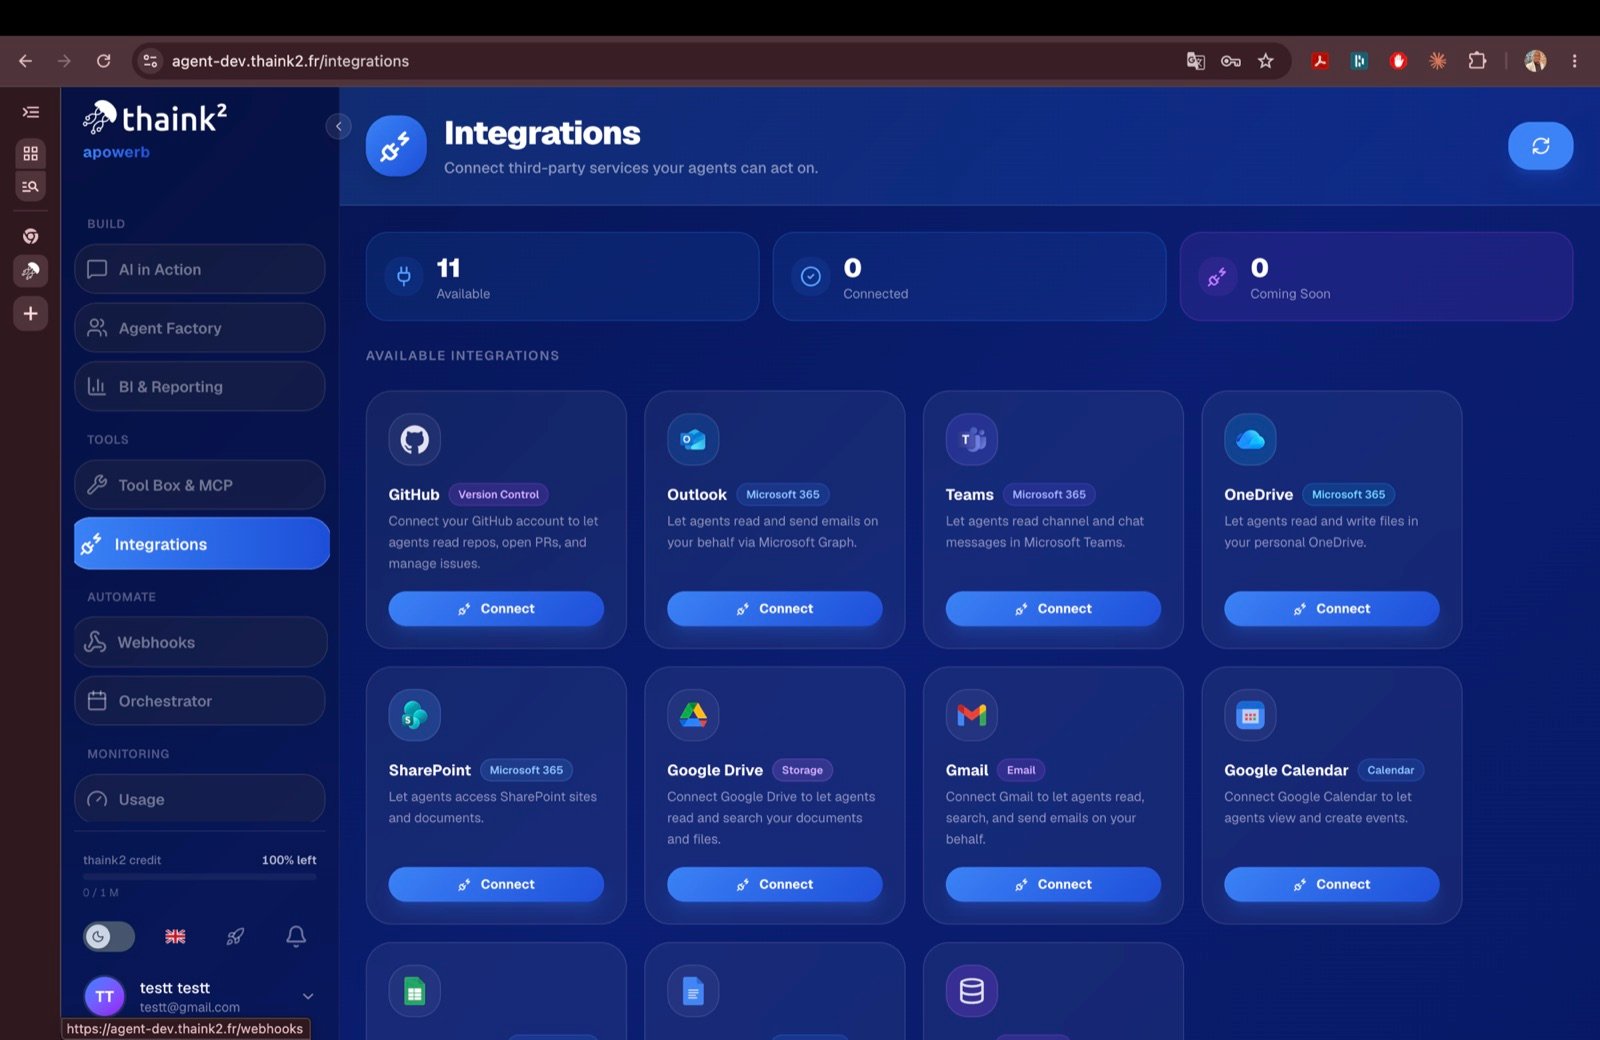Click the TT user avatar
Screen dimensions: 1600x1040
click(105, 996)
